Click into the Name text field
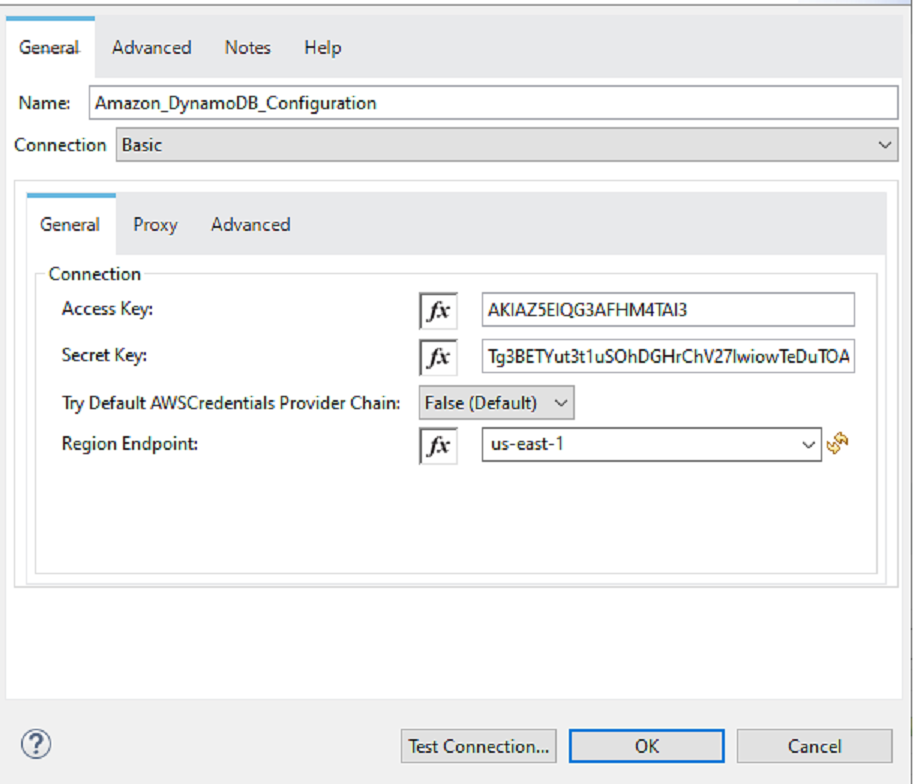 pos(493,103)
